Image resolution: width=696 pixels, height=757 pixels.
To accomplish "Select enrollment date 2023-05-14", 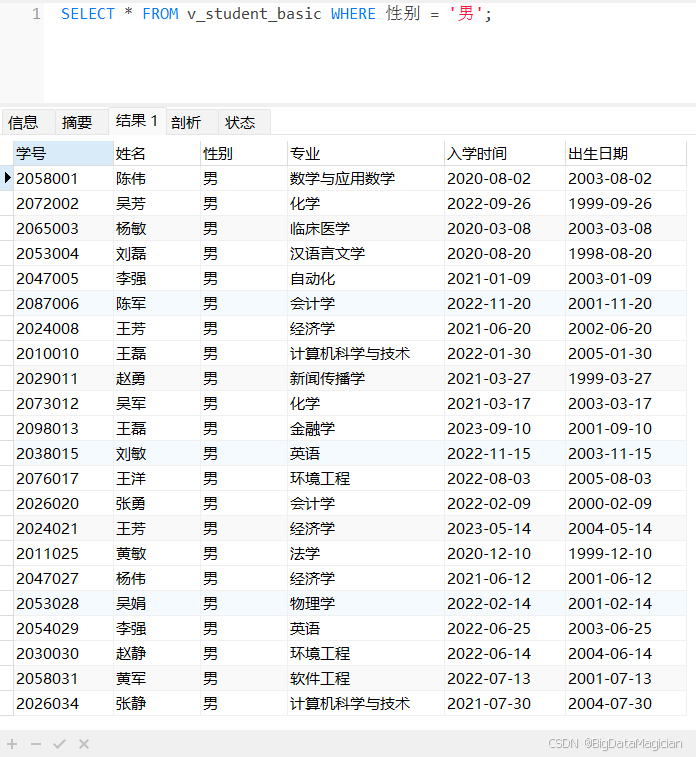I will coord(504,529).
